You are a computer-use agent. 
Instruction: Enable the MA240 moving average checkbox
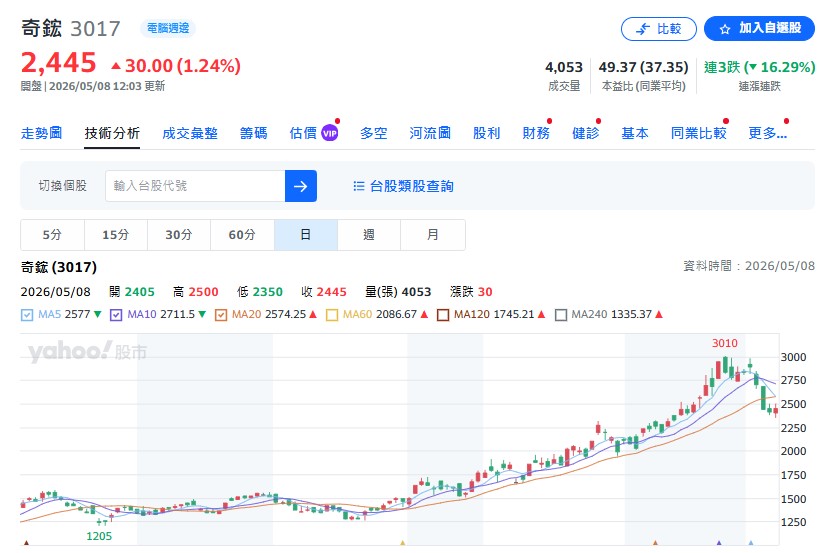coord(561,315)
